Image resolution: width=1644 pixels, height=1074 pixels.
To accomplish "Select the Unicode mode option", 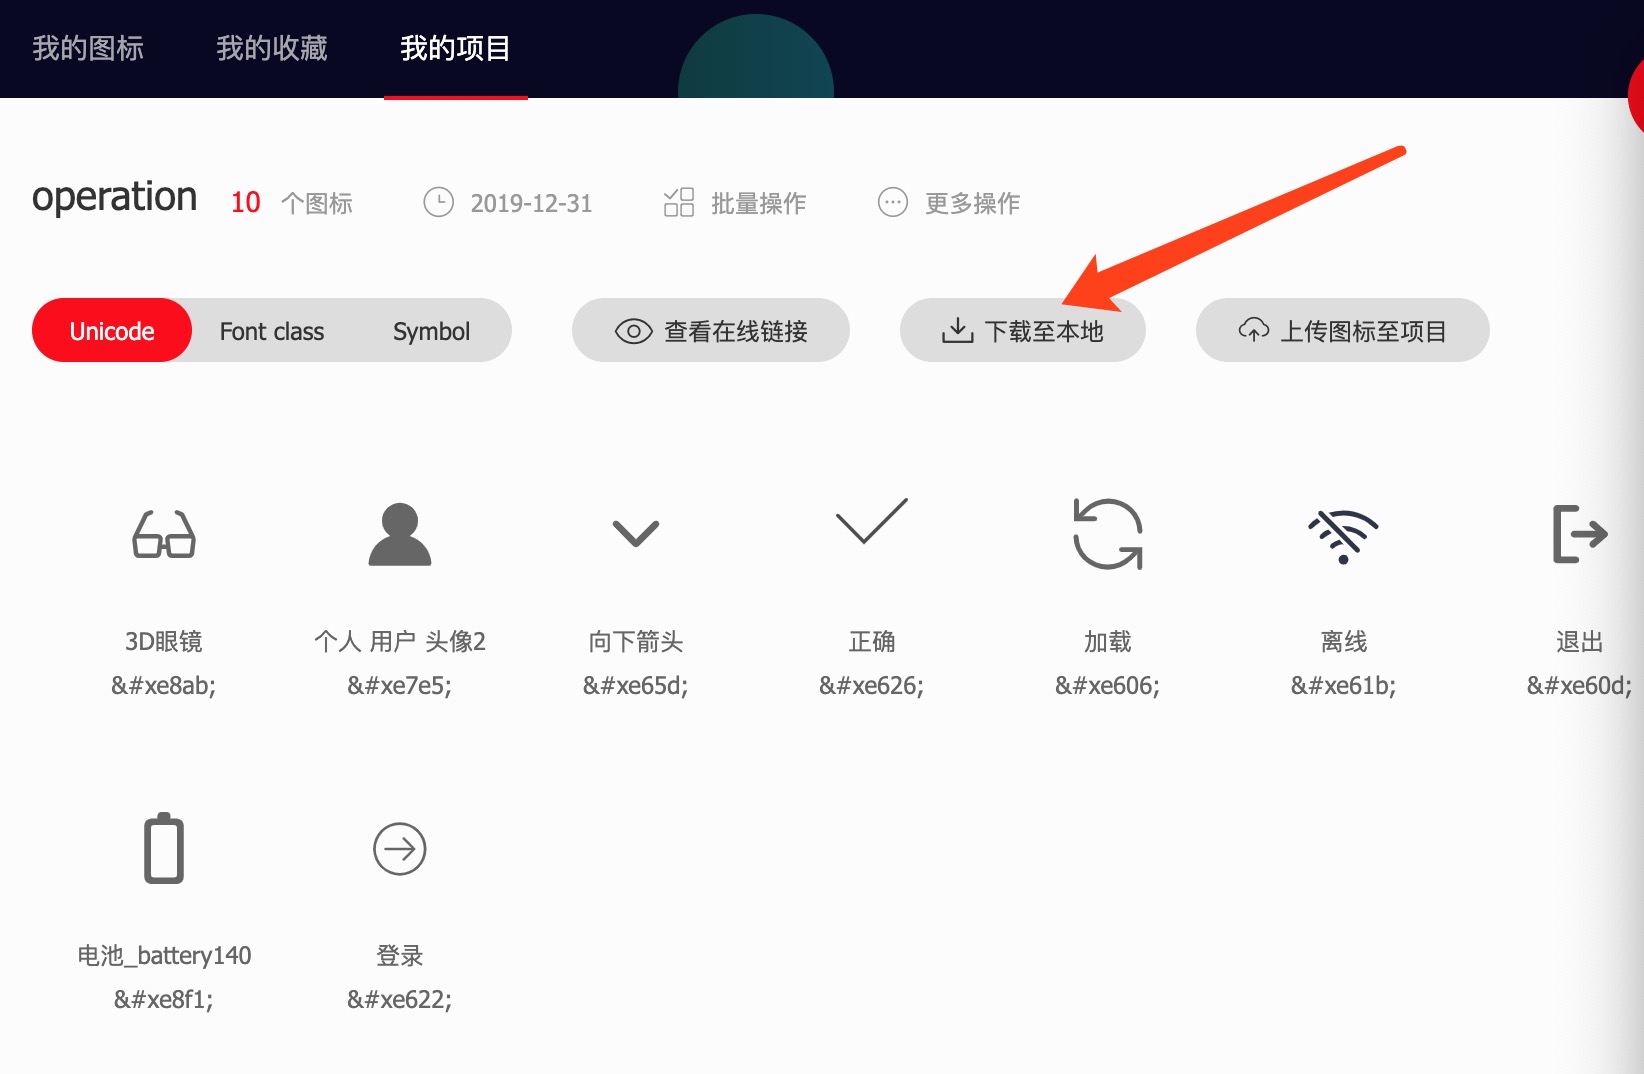I will (x=111, y=330).
